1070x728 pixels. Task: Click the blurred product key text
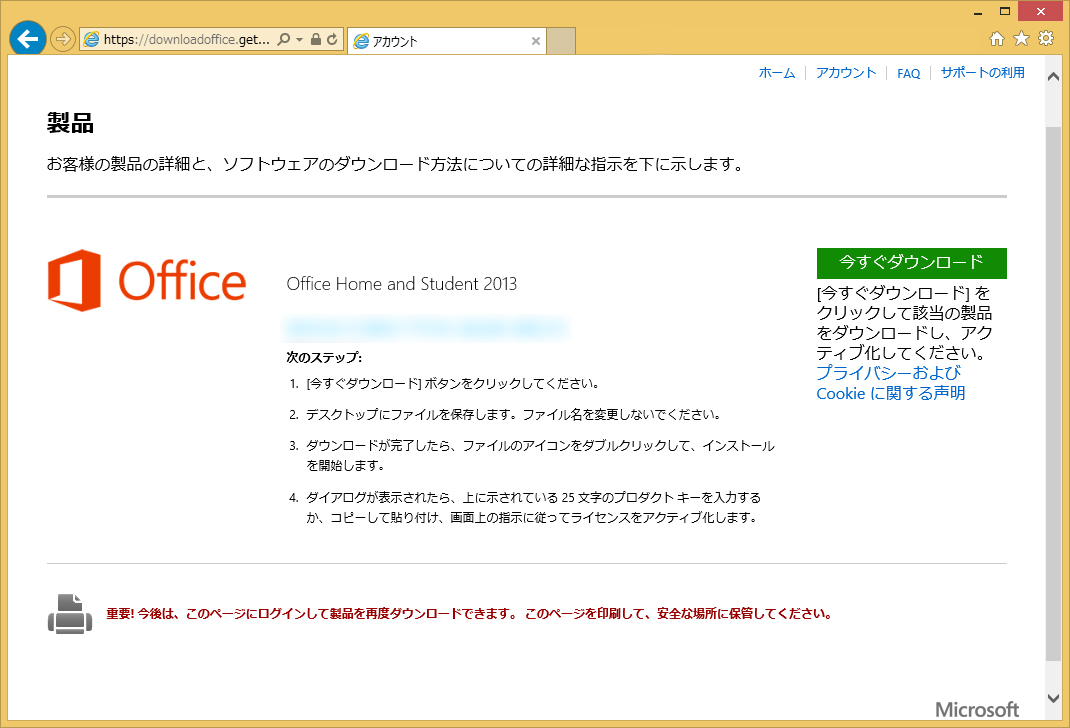tap(425, 328)
